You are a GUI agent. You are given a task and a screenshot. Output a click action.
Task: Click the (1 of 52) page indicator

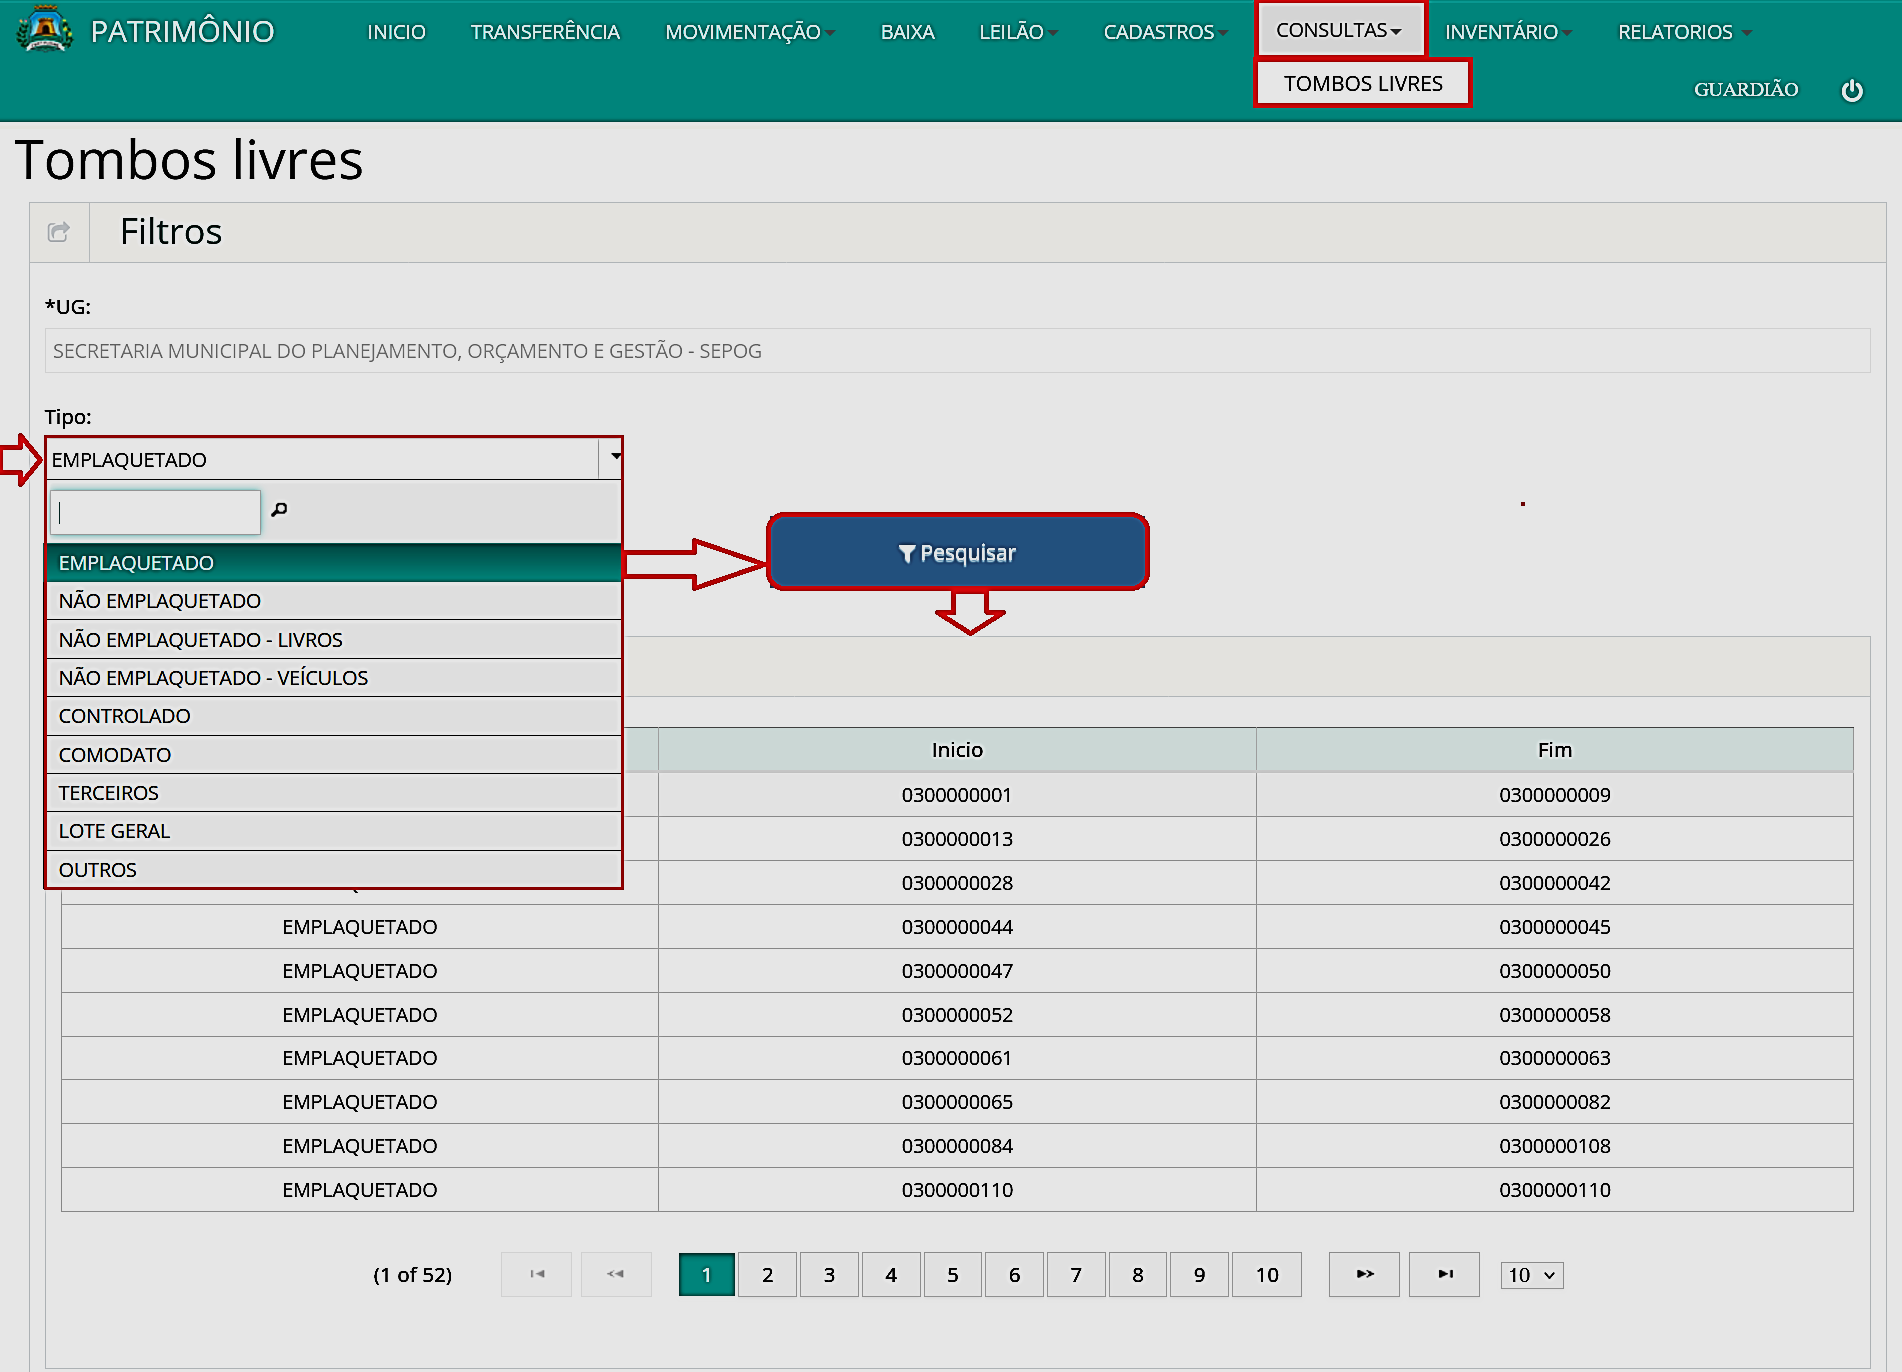[412, 1275]
